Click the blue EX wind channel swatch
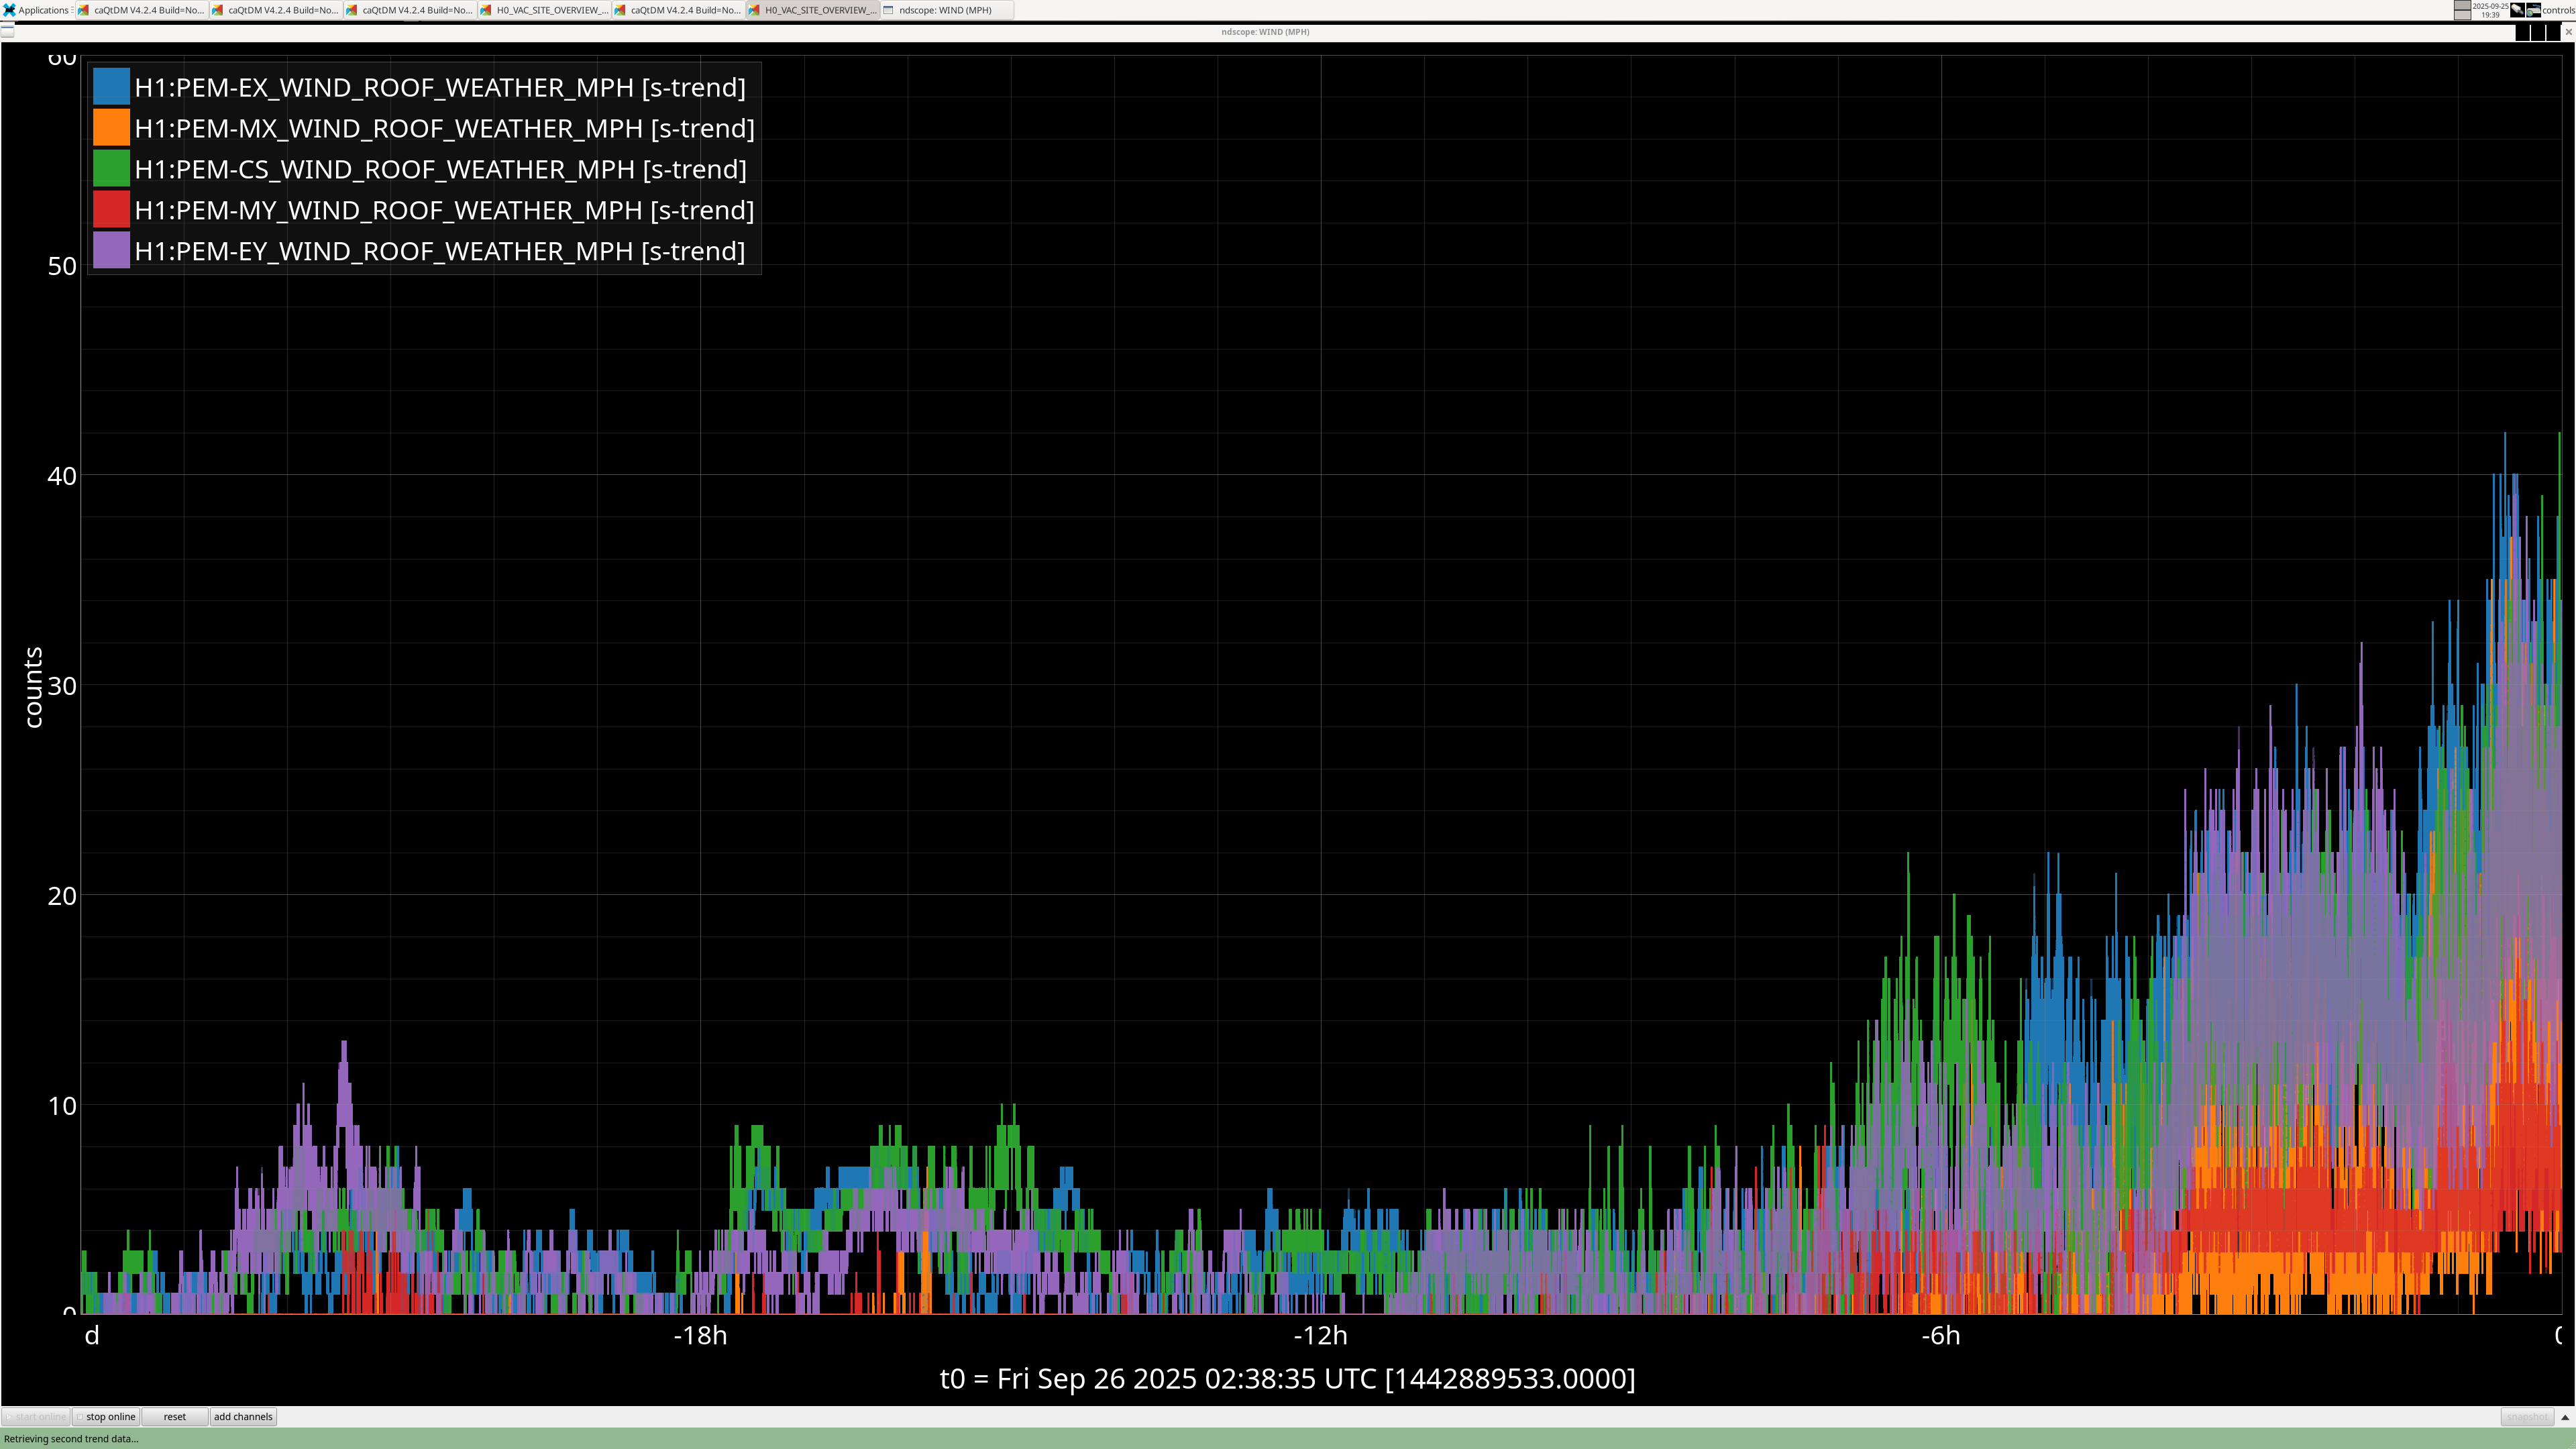Image resolution: width=2576 pixels, height=1449 pixels. click(x=111, y=87)
